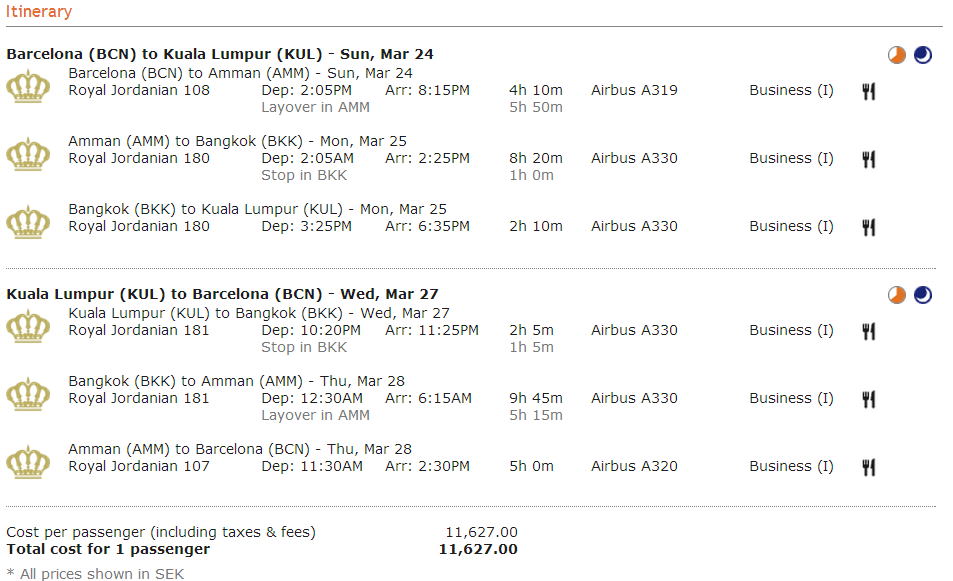Click the total cost 11,627.00 amount
Viewport: 953px width, 581px height.
coord(478,549)
